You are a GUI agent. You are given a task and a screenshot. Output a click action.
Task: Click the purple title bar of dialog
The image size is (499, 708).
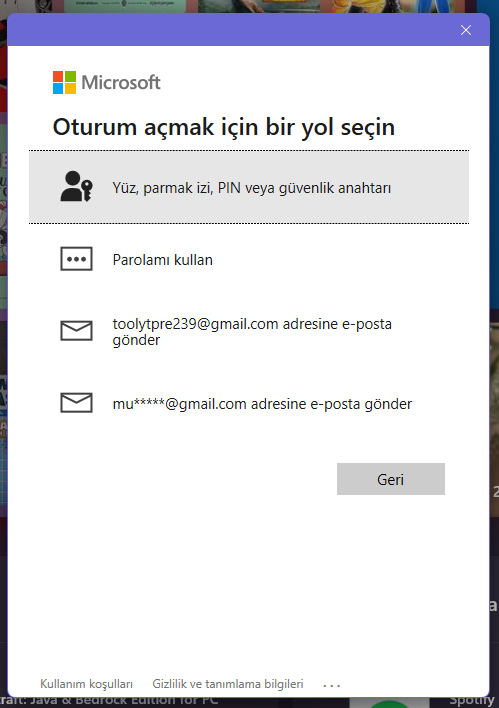click(x=233, y=30)
